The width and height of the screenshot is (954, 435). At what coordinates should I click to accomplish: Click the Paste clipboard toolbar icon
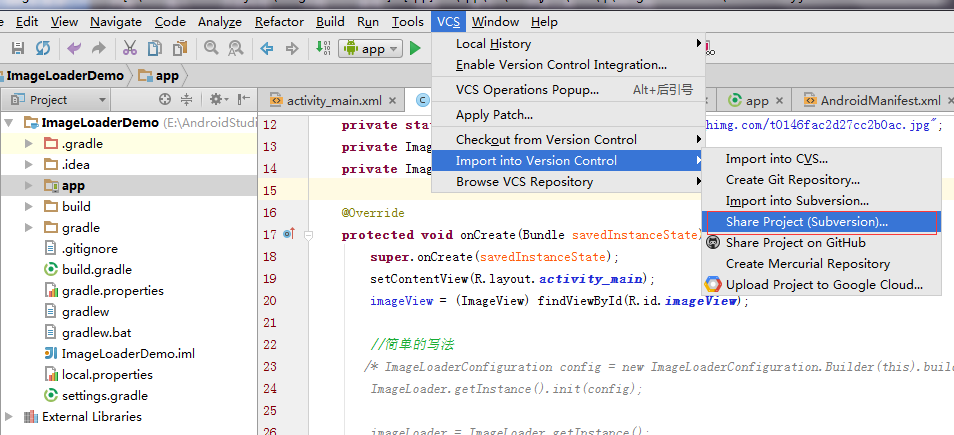[x=180, y=48]
